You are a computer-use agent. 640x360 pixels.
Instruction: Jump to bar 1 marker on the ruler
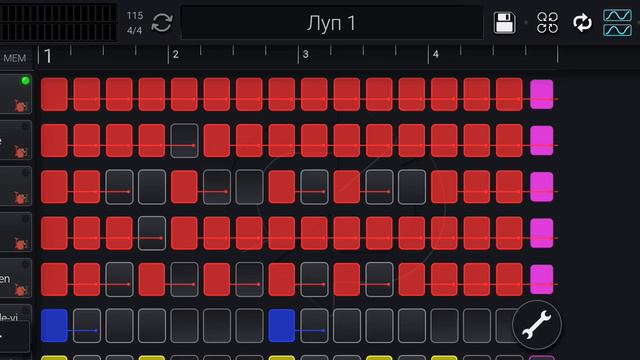coord(47,56)
